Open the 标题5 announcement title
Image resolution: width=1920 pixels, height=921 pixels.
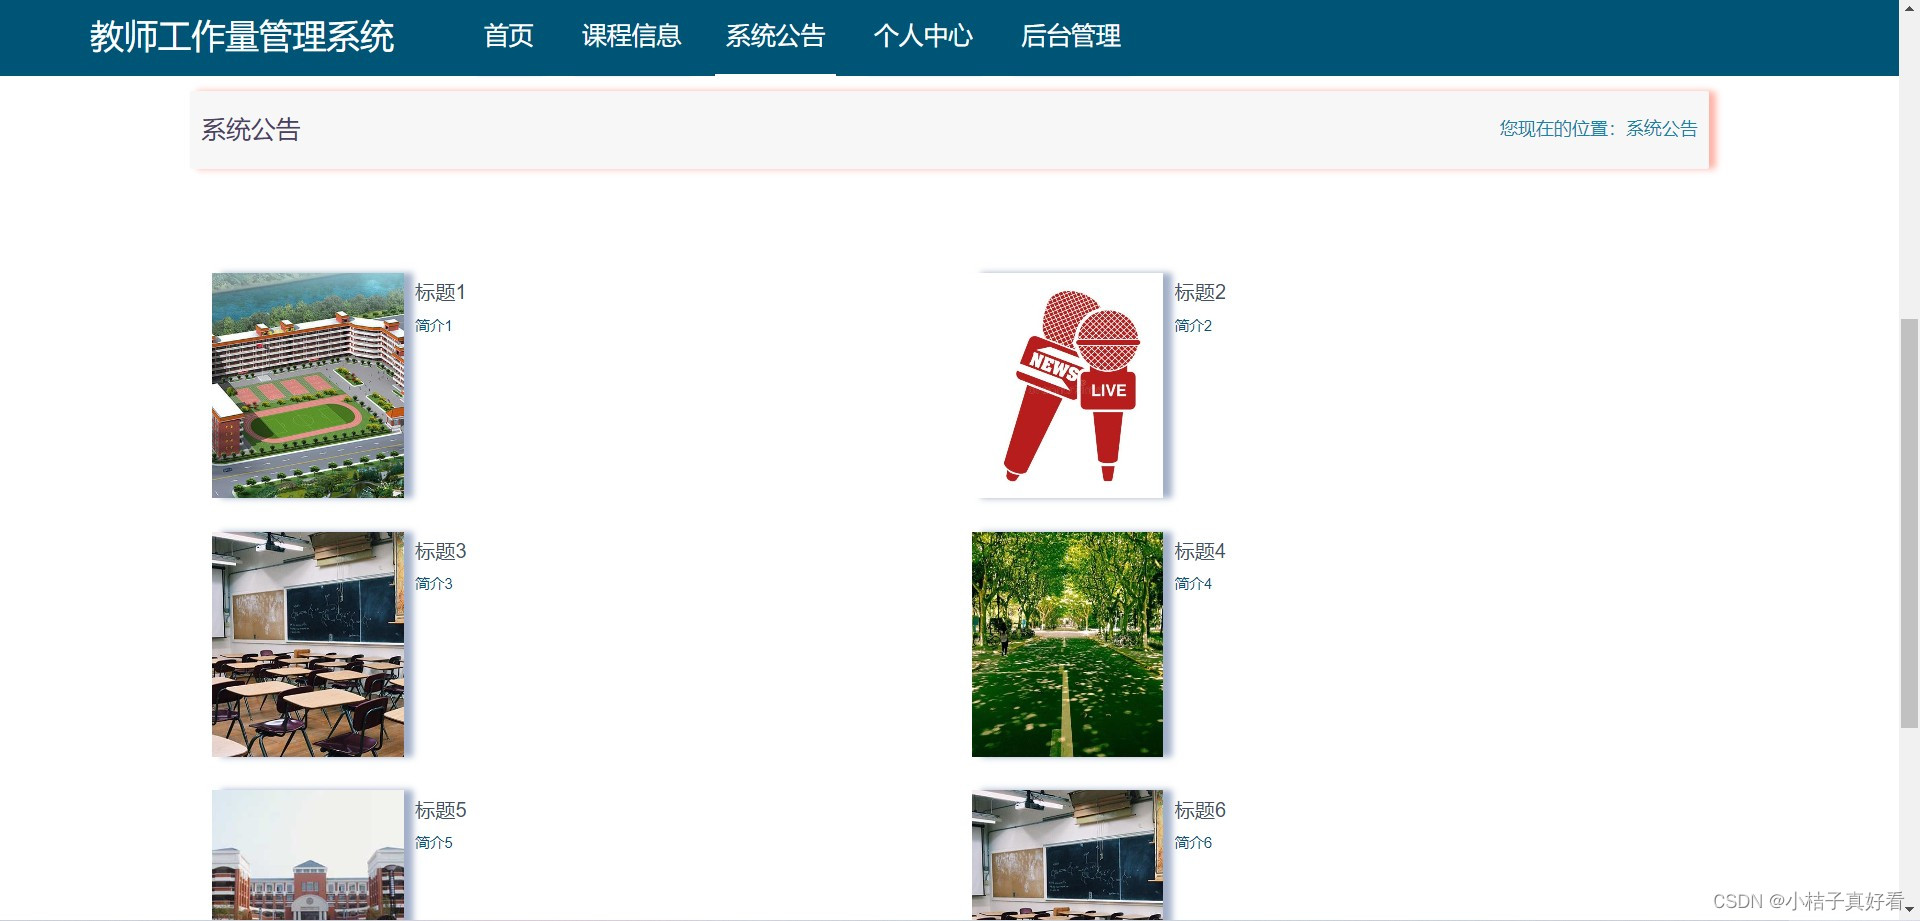pyautogui.click(x=440, y=810)
